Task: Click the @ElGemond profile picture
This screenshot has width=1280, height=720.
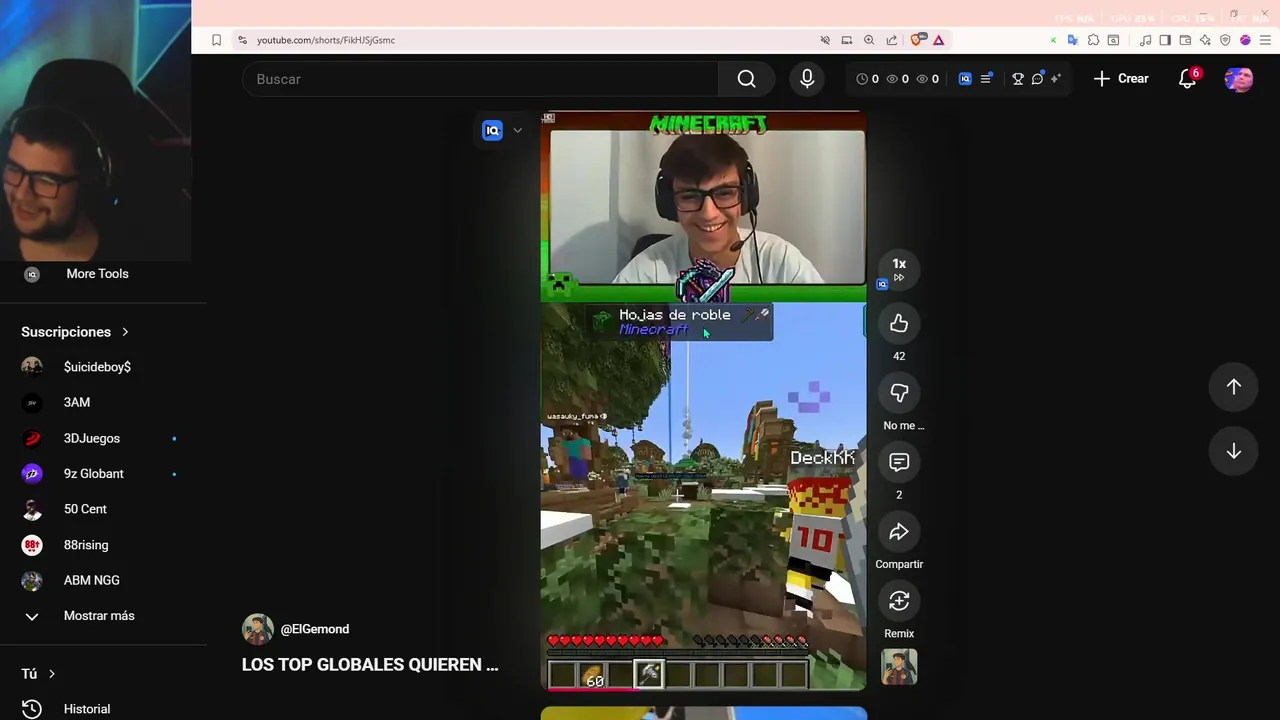Action: tap(258, 629)
